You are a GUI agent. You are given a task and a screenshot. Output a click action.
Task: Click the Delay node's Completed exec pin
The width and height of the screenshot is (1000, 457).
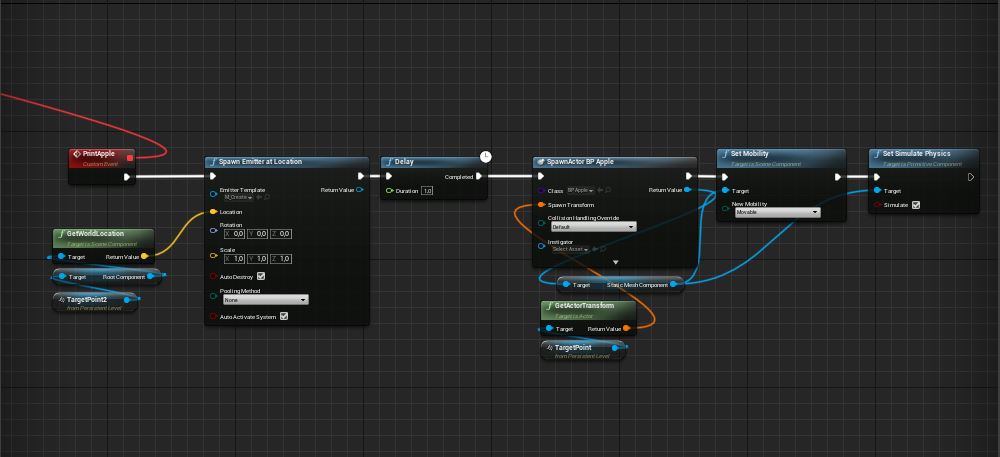point(479,177)
